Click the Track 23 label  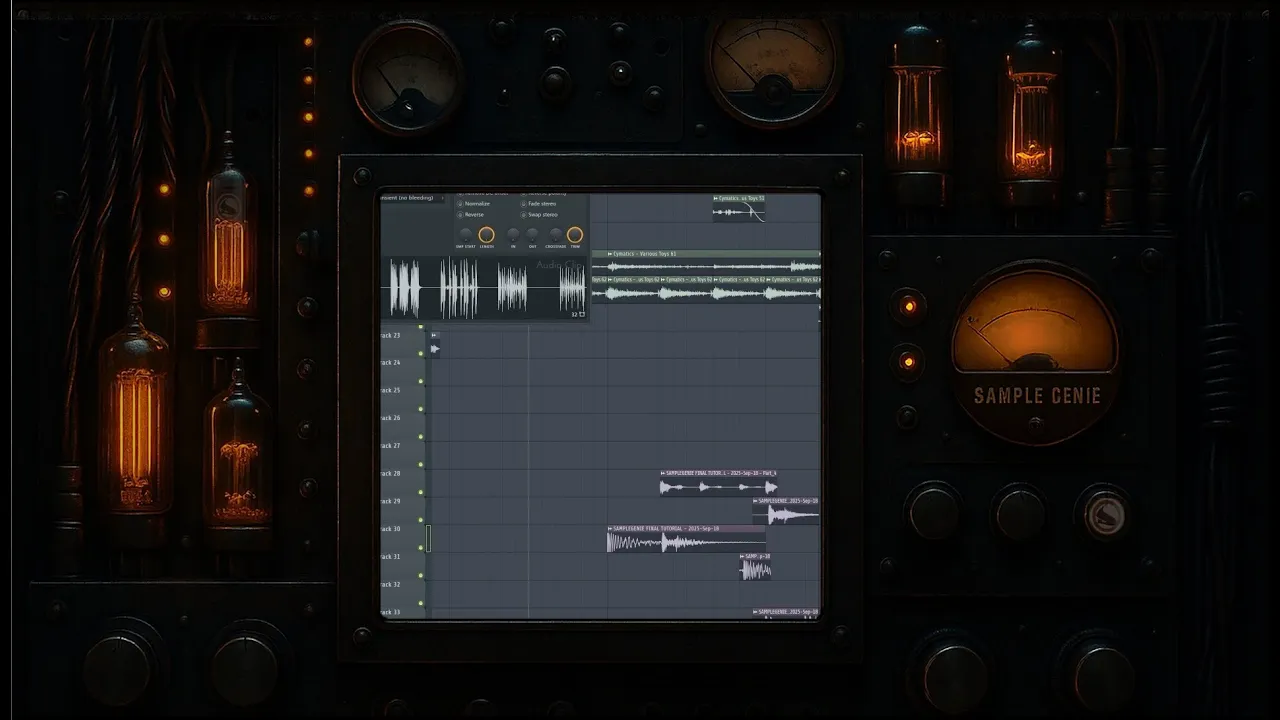click(390, 335)
